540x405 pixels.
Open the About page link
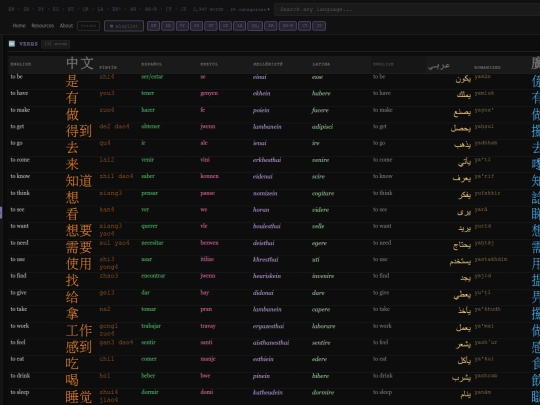click(x=66, y=26)
